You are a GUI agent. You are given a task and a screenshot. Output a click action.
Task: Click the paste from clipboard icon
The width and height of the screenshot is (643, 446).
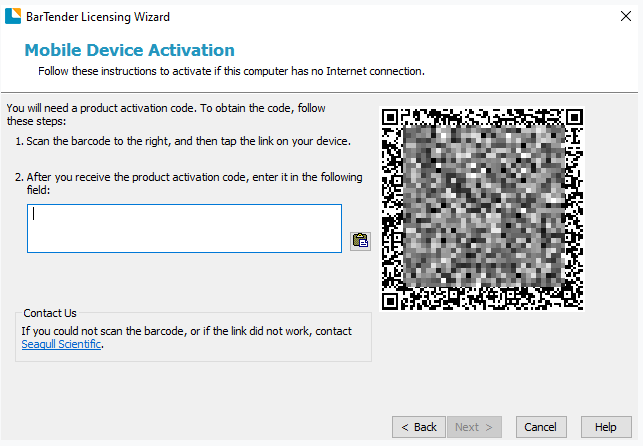click(x=360, y=241)
